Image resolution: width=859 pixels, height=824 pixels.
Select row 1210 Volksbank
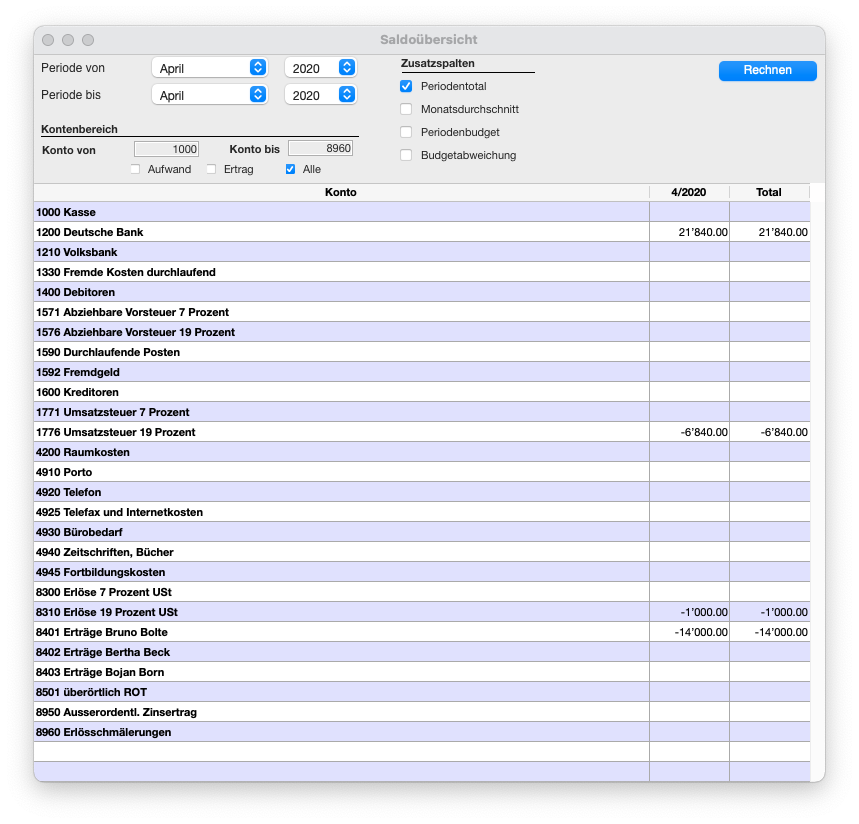click(422, 252)
